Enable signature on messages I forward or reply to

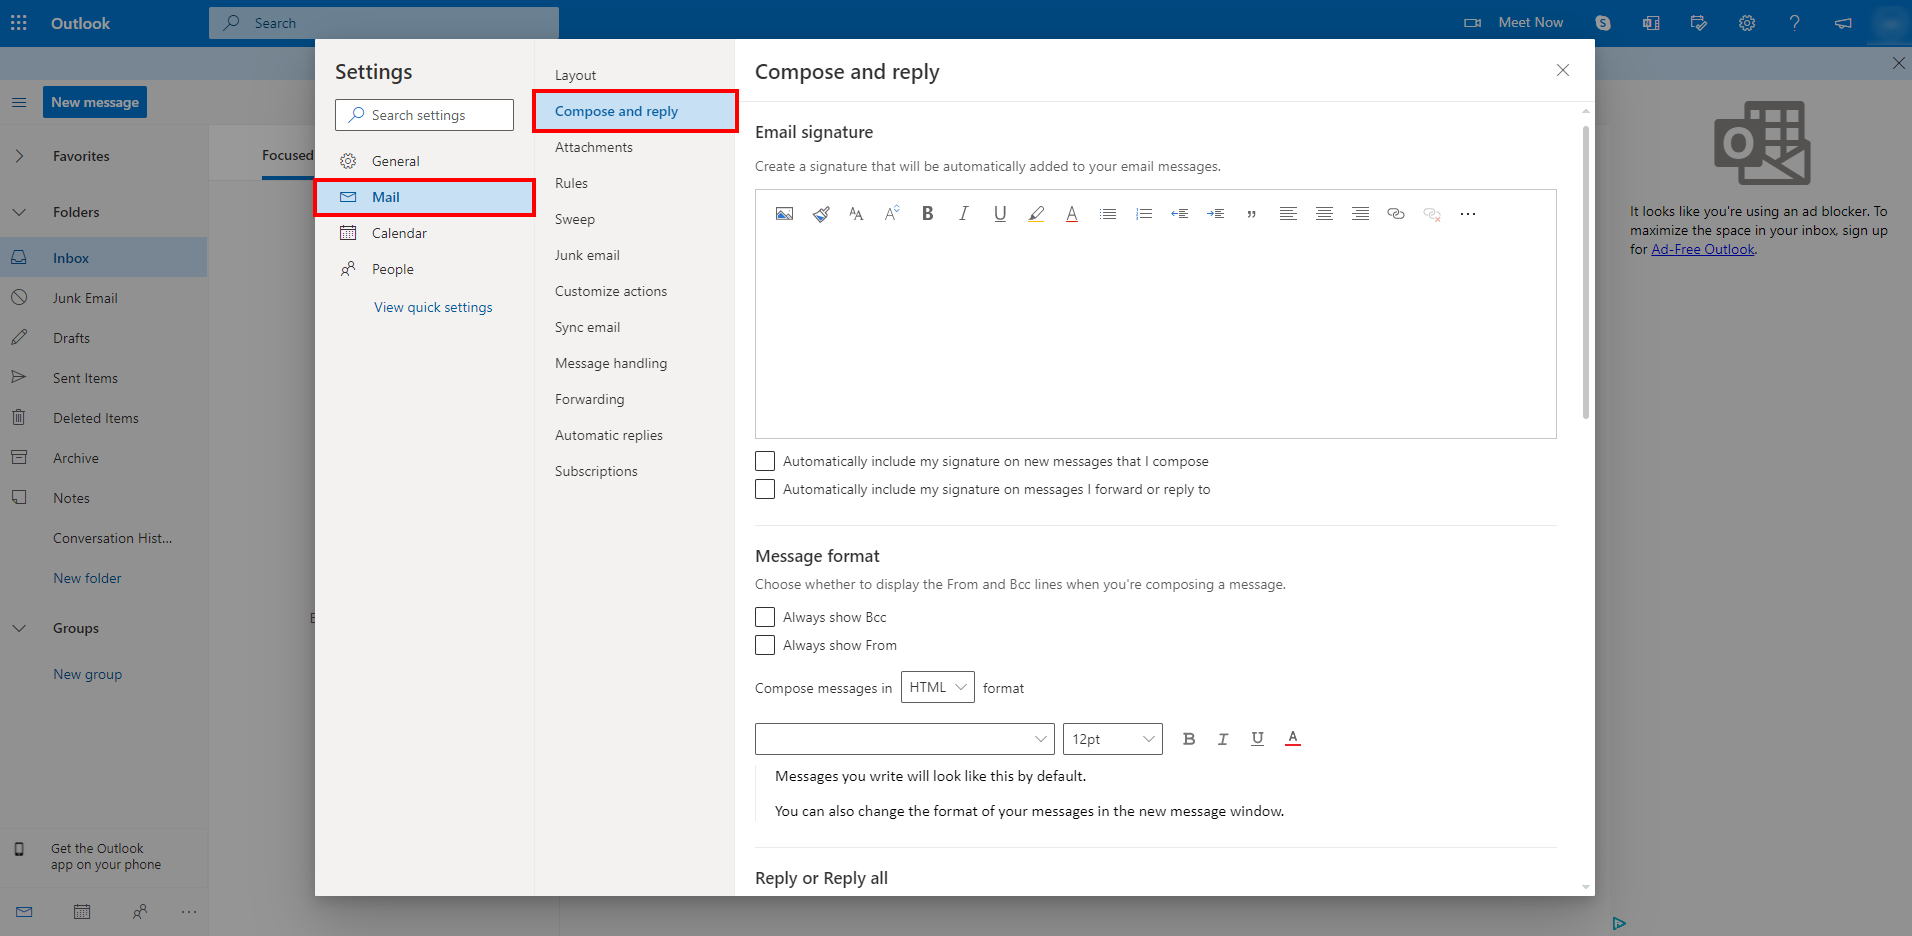pos(765,489)
